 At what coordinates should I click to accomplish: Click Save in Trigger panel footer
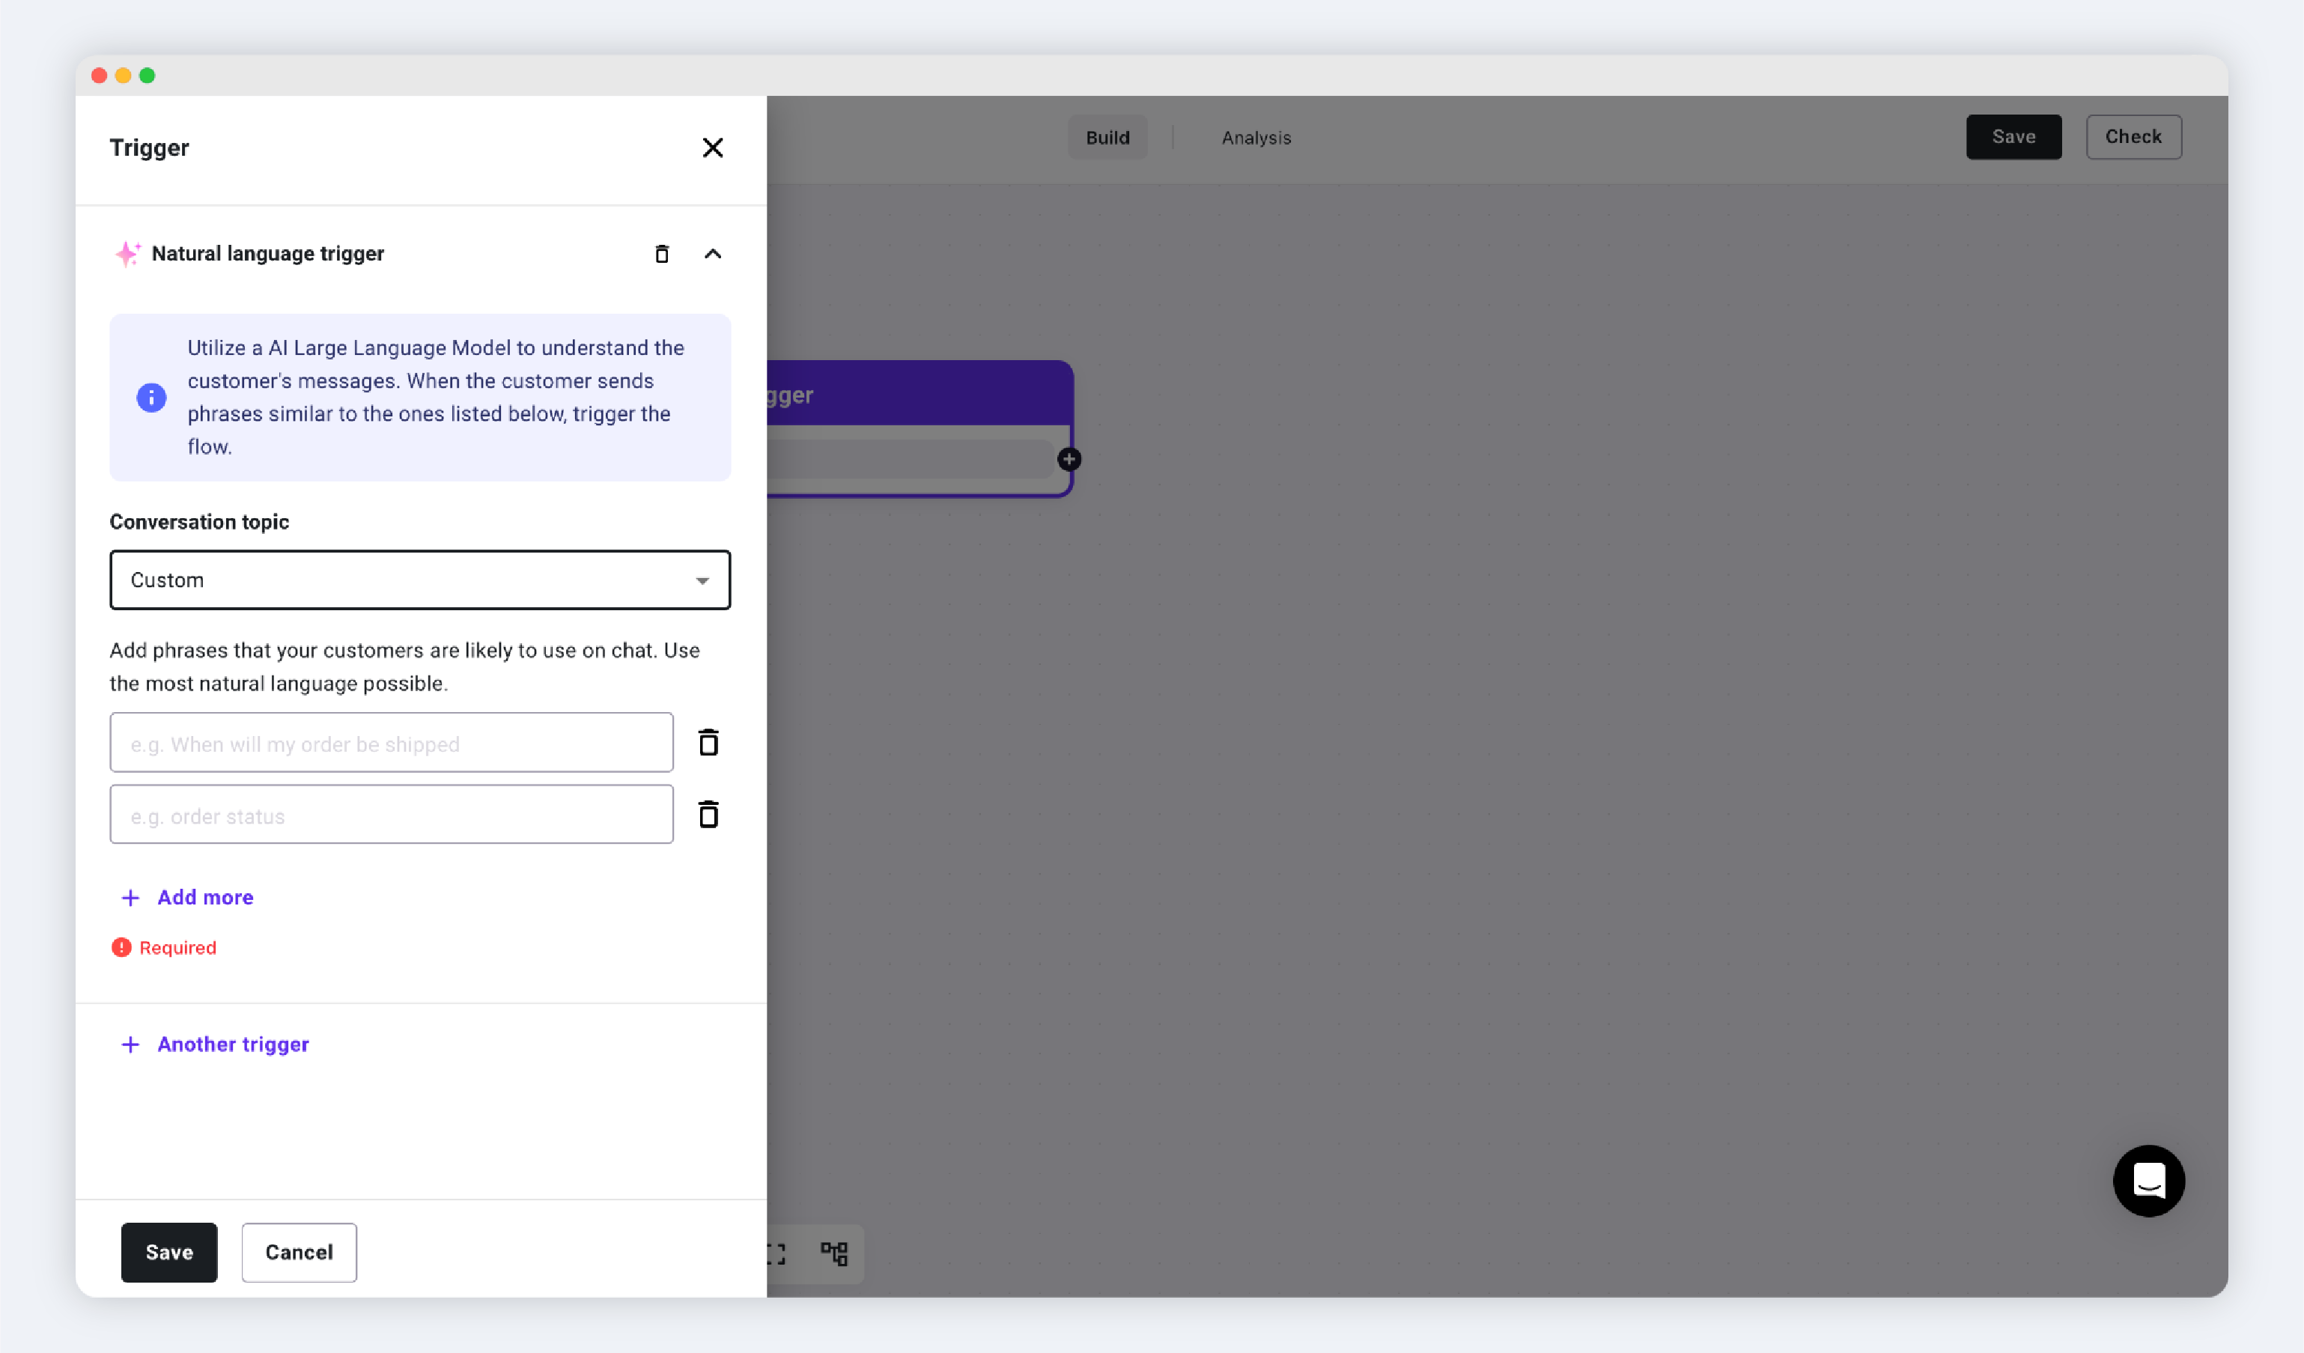click(169, 1252)
